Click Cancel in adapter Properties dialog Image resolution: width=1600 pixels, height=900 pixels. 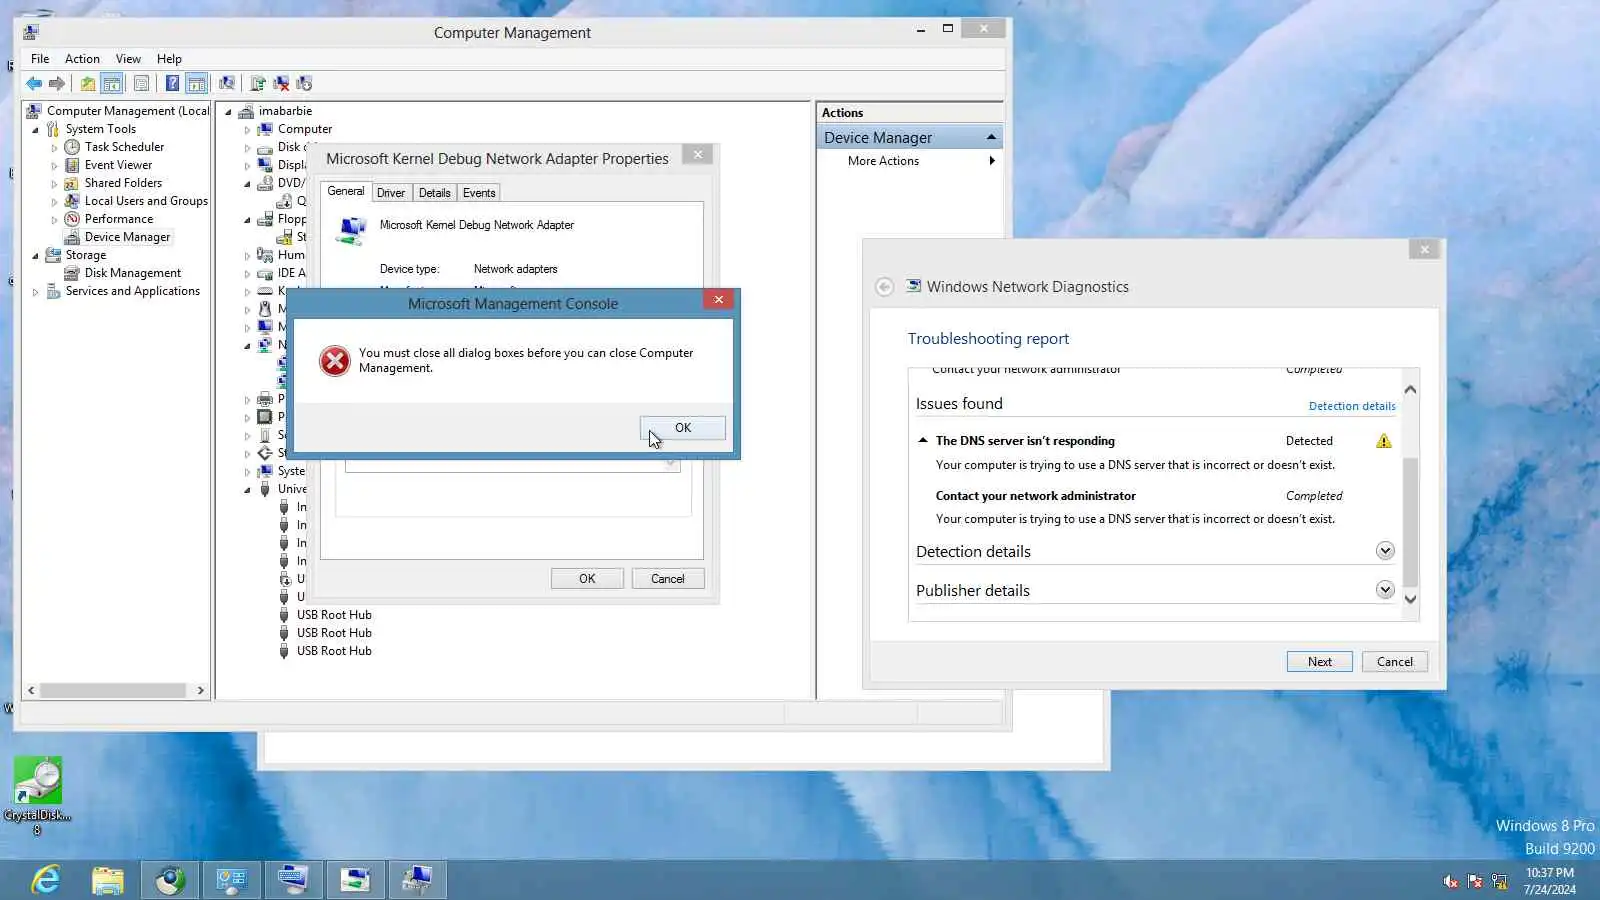668,579
